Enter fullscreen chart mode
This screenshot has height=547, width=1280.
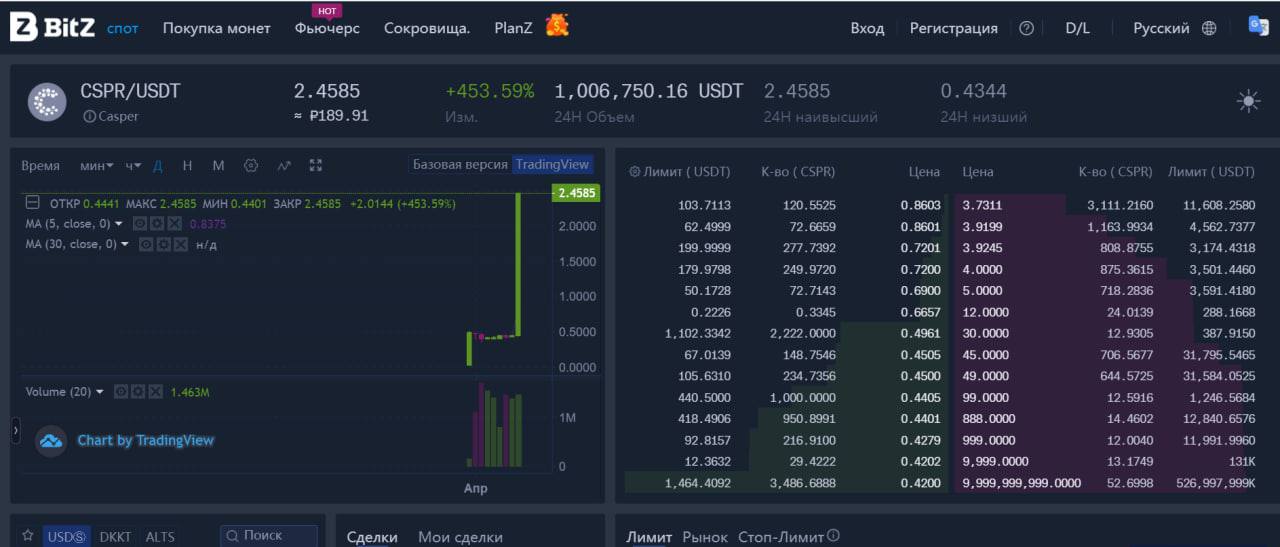pyautogui.click(x=316, y=165)
